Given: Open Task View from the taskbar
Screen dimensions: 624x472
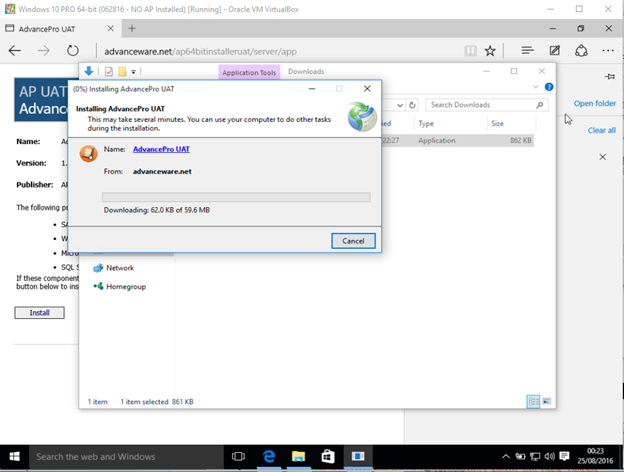Looking at the screenshot, I should point(238,456).
